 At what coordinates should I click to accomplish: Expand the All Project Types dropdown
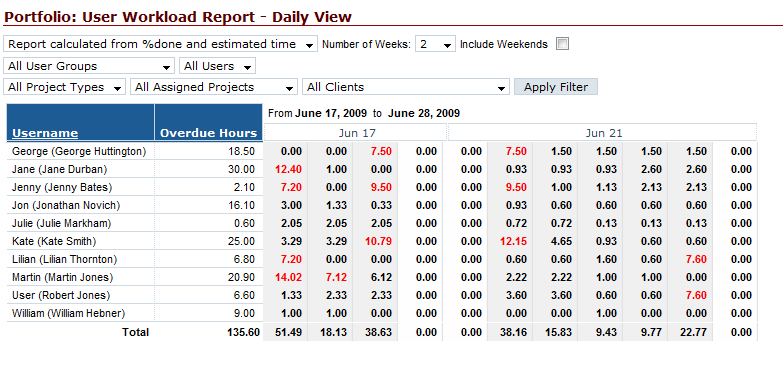(x=64, y=87)
